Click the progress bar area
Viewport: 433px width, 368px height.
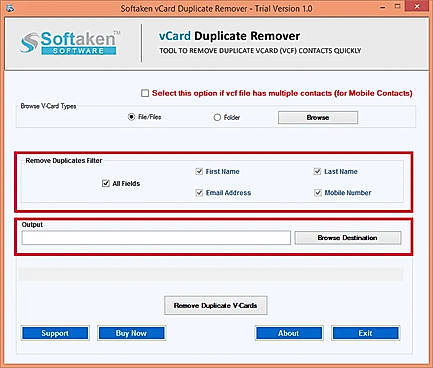(212, 274)
